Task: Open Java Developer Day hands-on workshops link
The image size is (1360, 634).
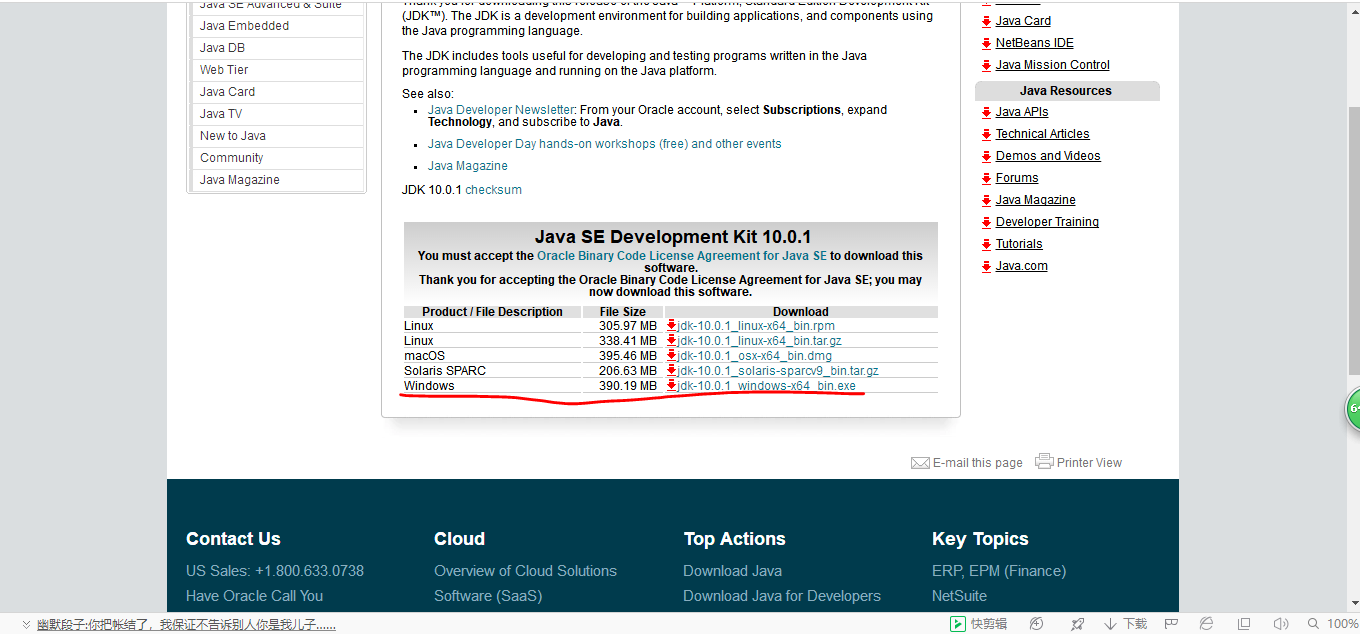Action: point(605,144)
